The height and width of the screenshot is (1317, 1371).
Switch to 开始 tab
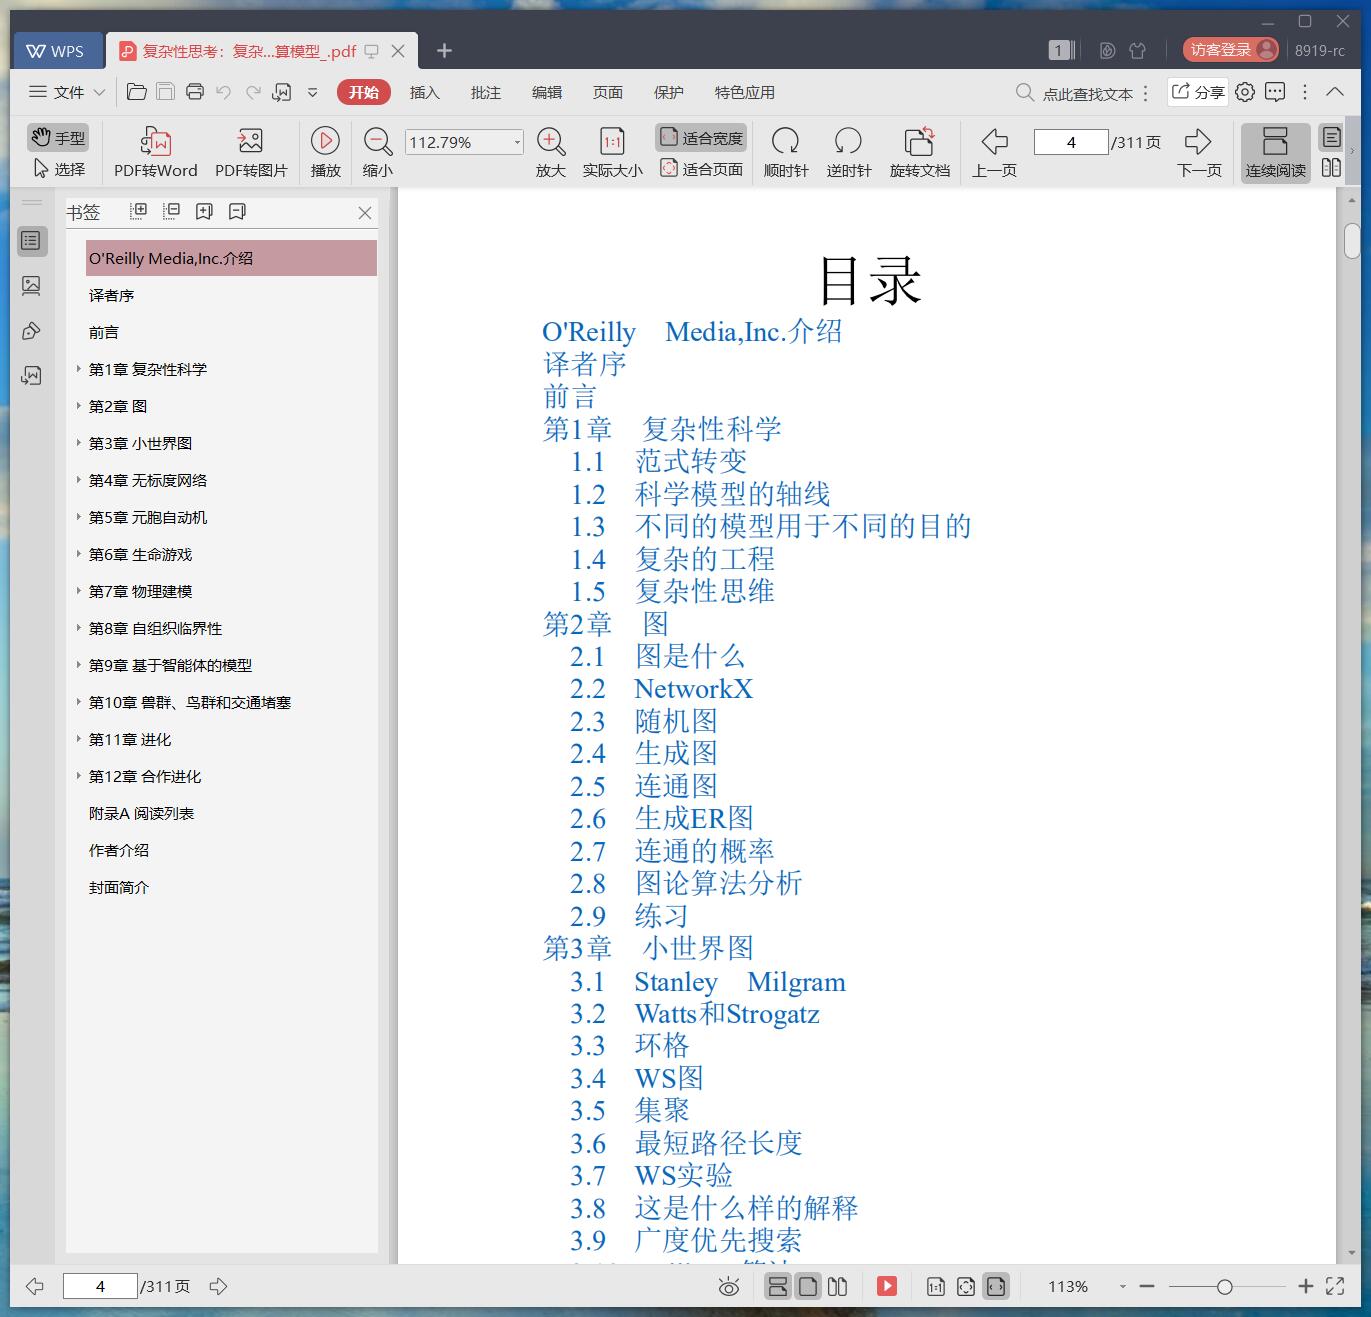pyautogui.click(x=363, y=92)
